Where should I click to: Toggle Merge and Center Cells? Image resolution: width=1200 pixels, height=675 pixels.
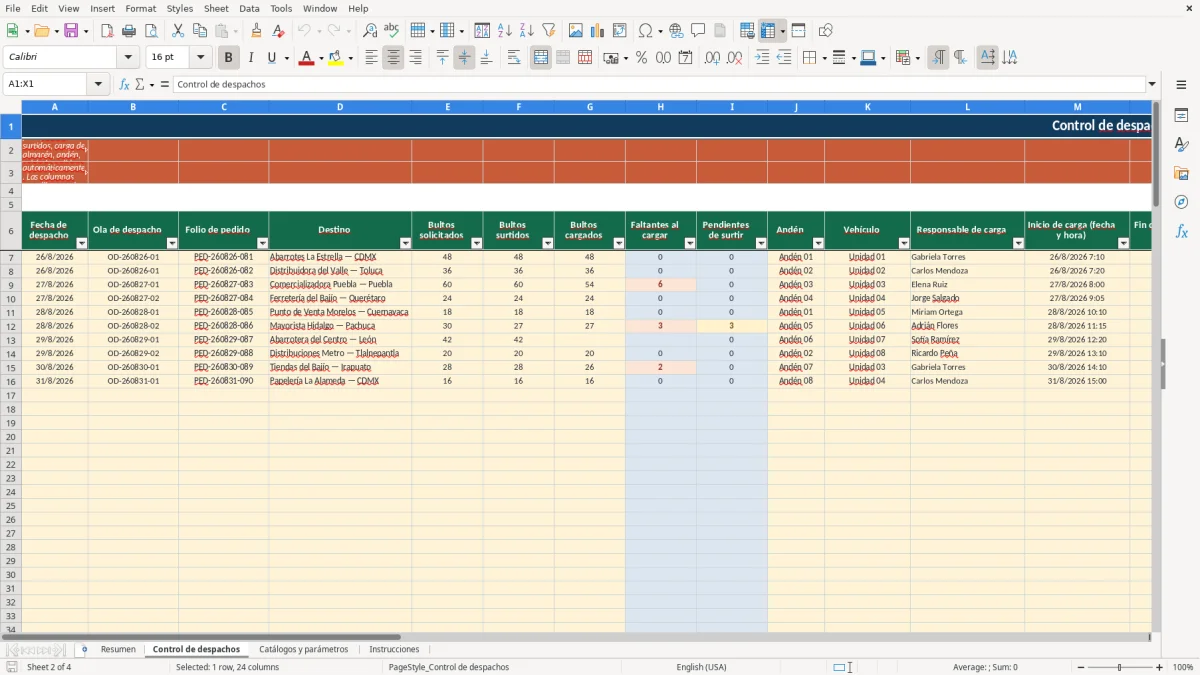point(541,58)
